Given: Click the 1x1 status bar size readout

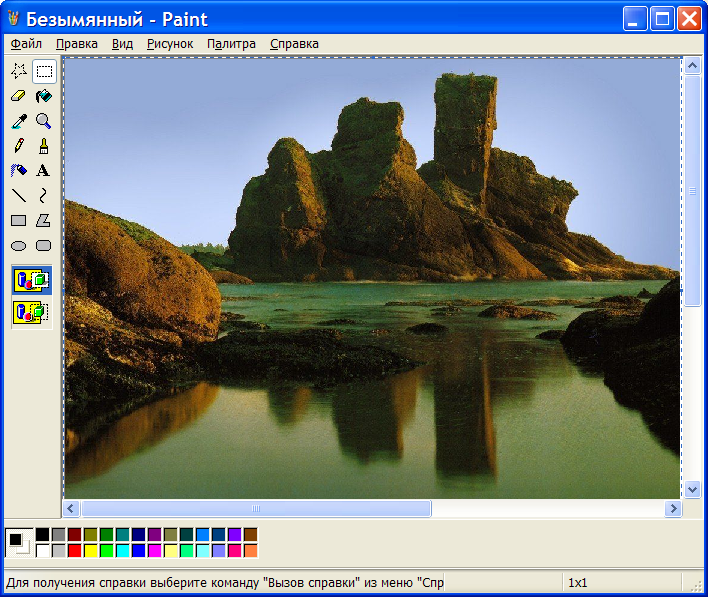Looking at the screenshot, I should pos(578,583).
